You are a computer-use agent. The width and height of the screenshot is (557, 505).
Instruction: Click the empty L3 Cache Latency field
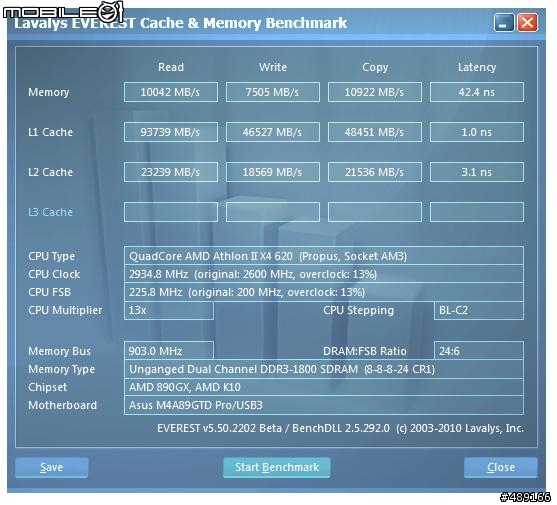pos(477,212)
